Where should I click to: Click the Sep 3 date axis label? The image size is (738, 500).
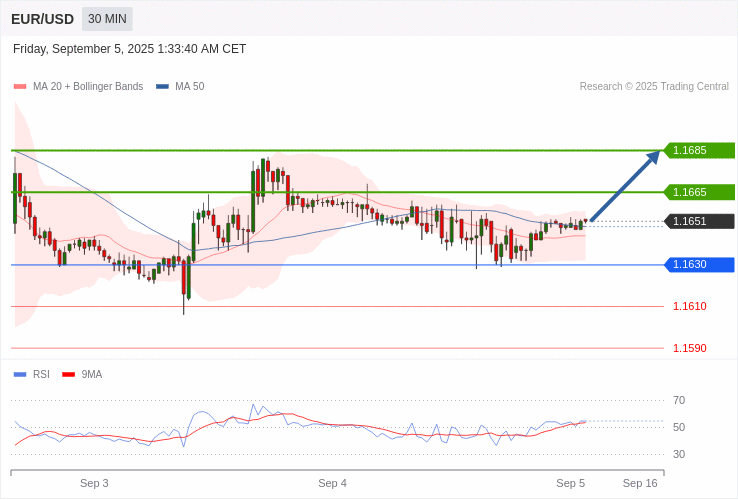pyautogui.click(x=94, y=484)
